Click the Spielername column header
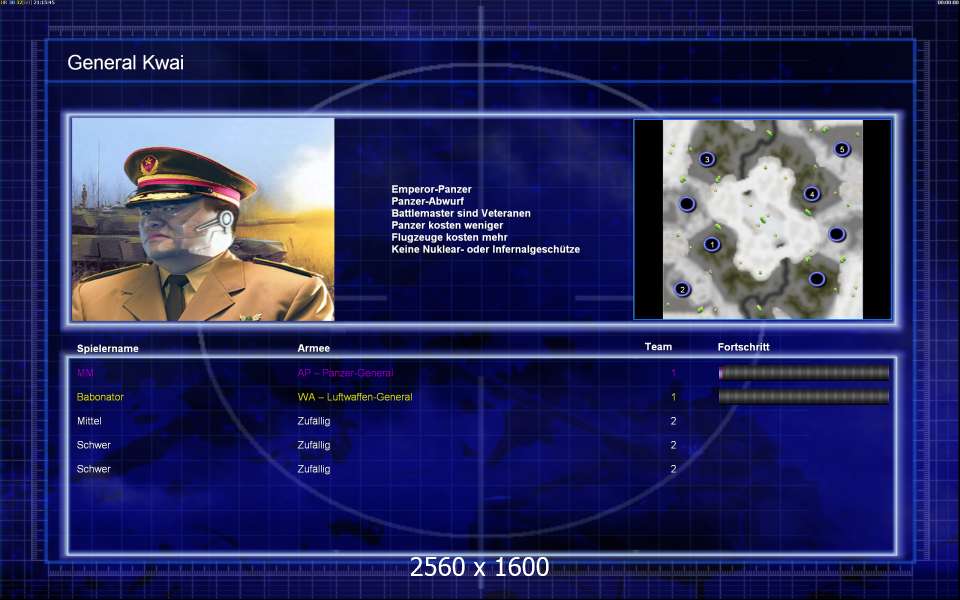Viewport: 960px width, 600px height. [x=108, y=348]
